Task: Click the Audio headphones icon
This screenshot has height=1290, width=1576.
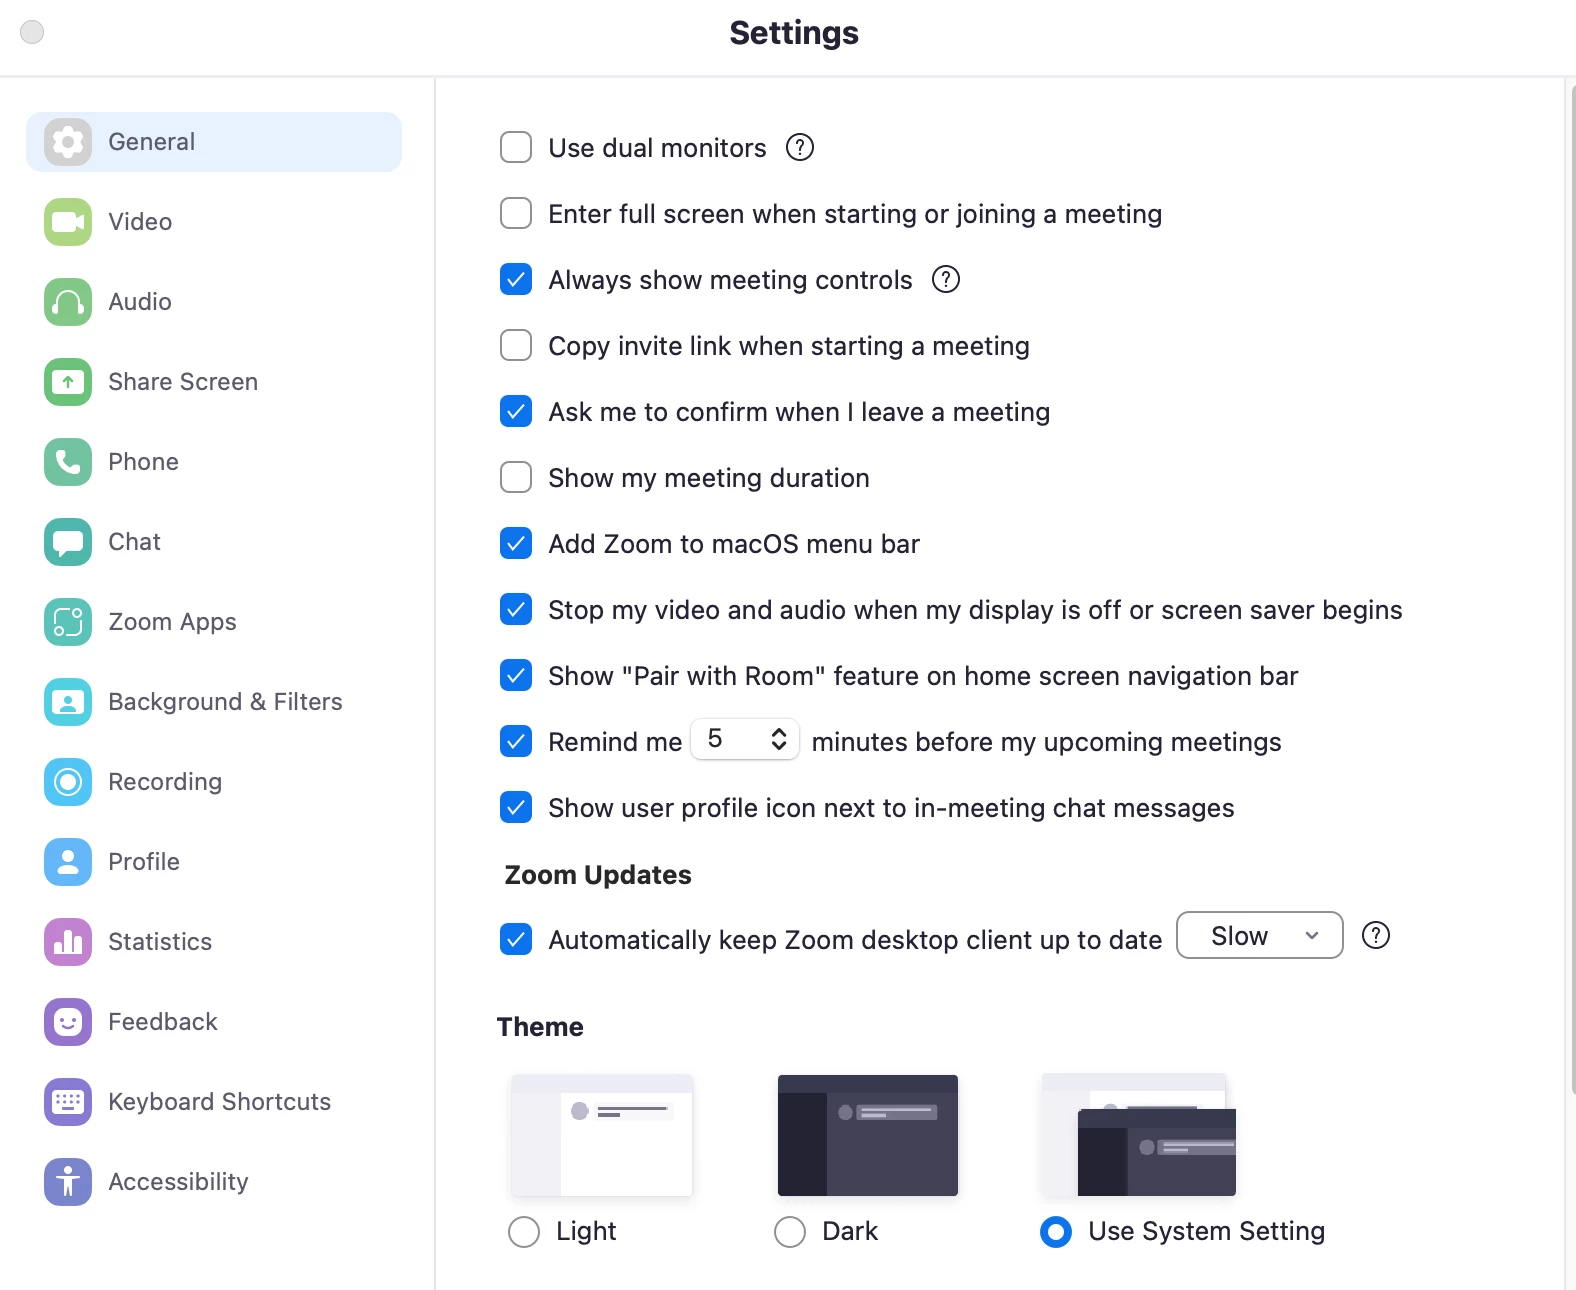Action: tap(68, 302)
